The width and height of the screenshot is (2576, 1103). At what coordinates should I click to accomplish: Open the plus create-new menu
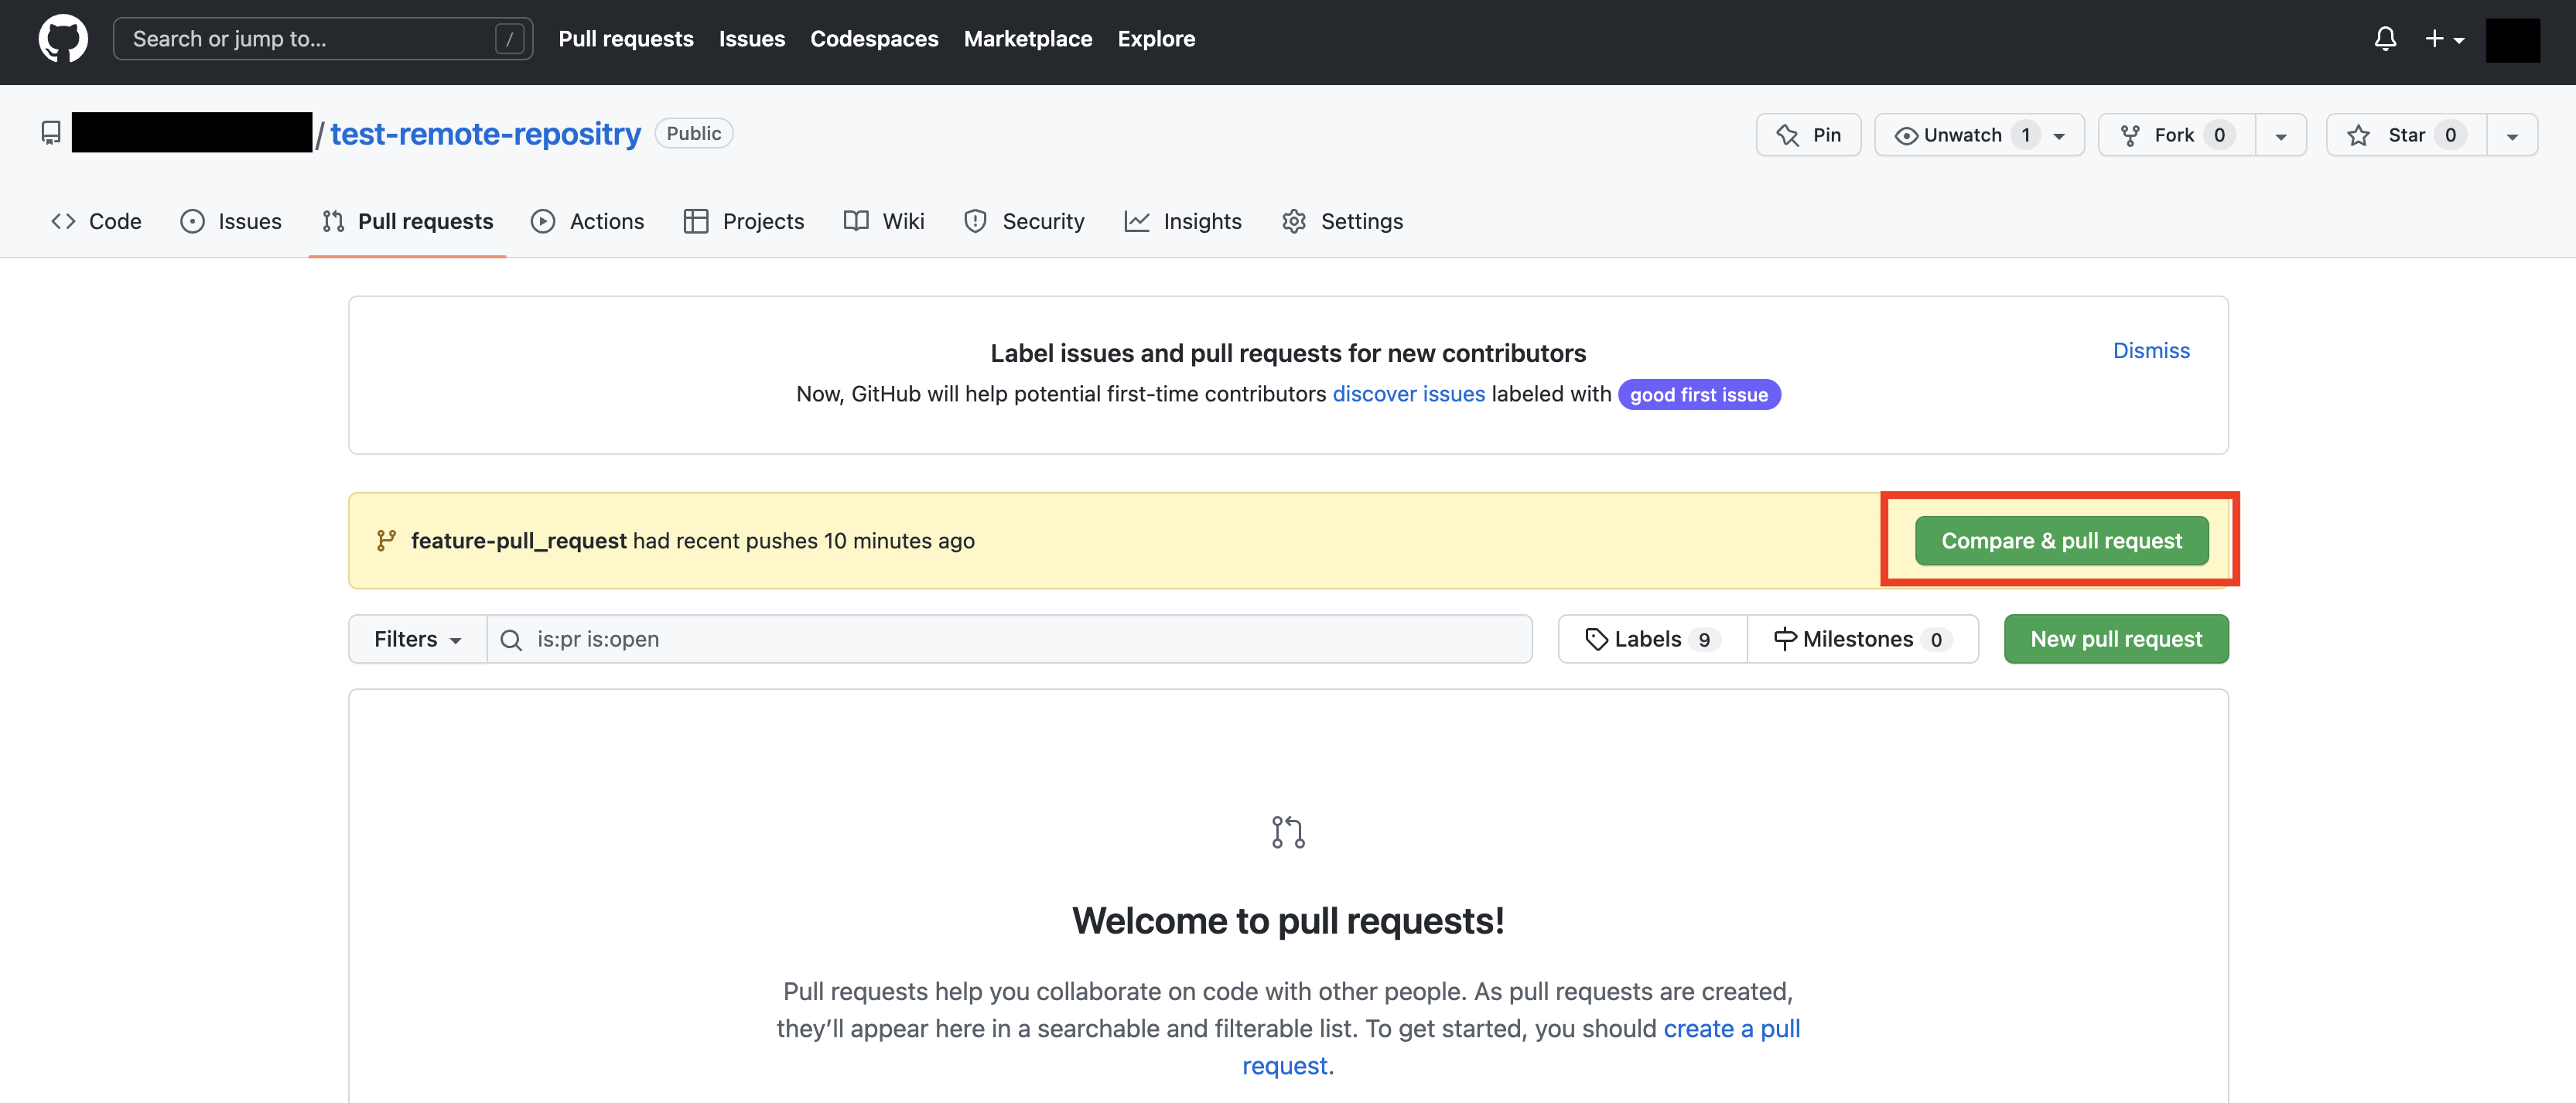pyautogui.click(x=2444, y=39)
